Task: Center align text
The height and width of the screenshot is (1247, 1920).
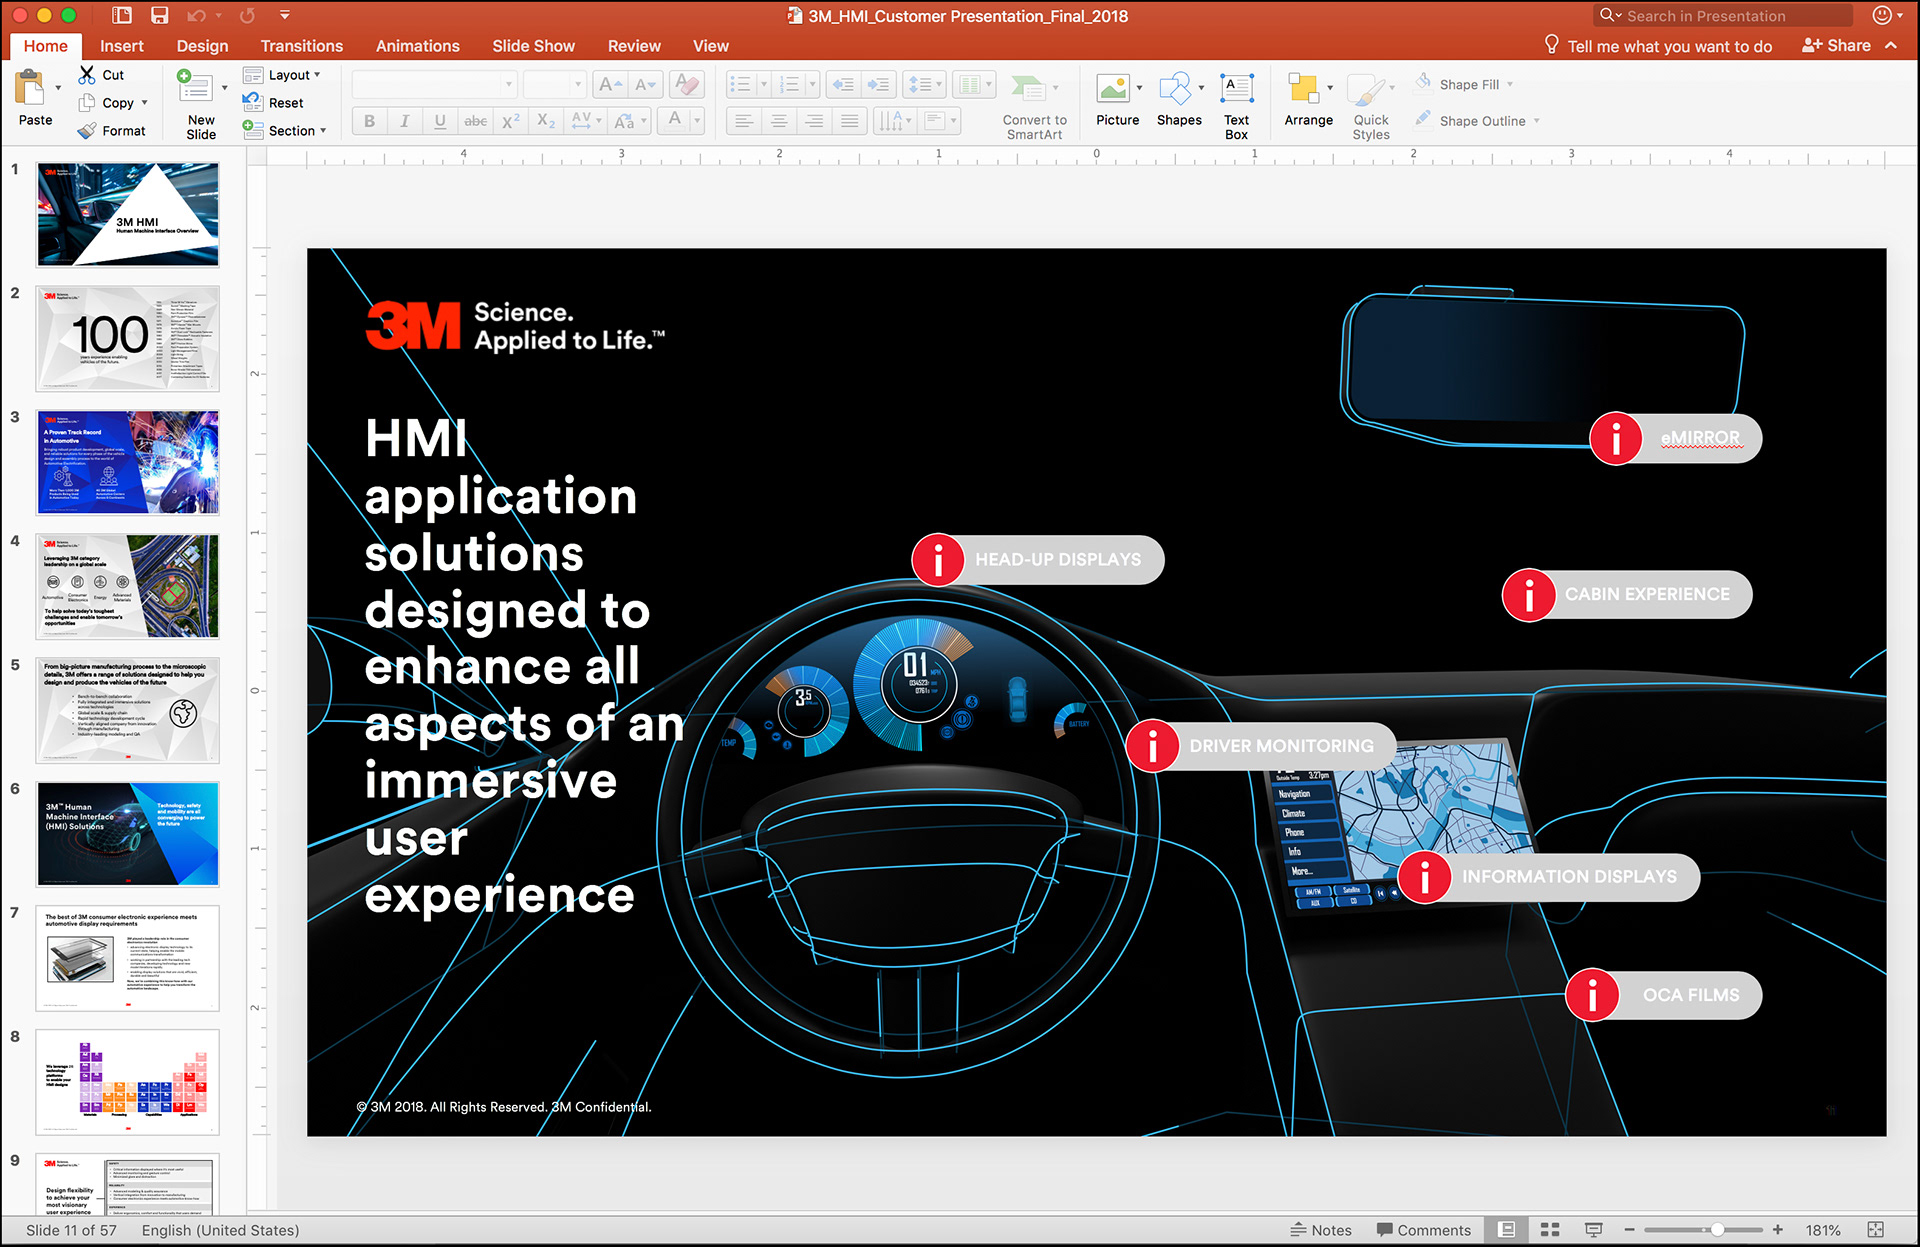Action: click(x=778, y=121)
